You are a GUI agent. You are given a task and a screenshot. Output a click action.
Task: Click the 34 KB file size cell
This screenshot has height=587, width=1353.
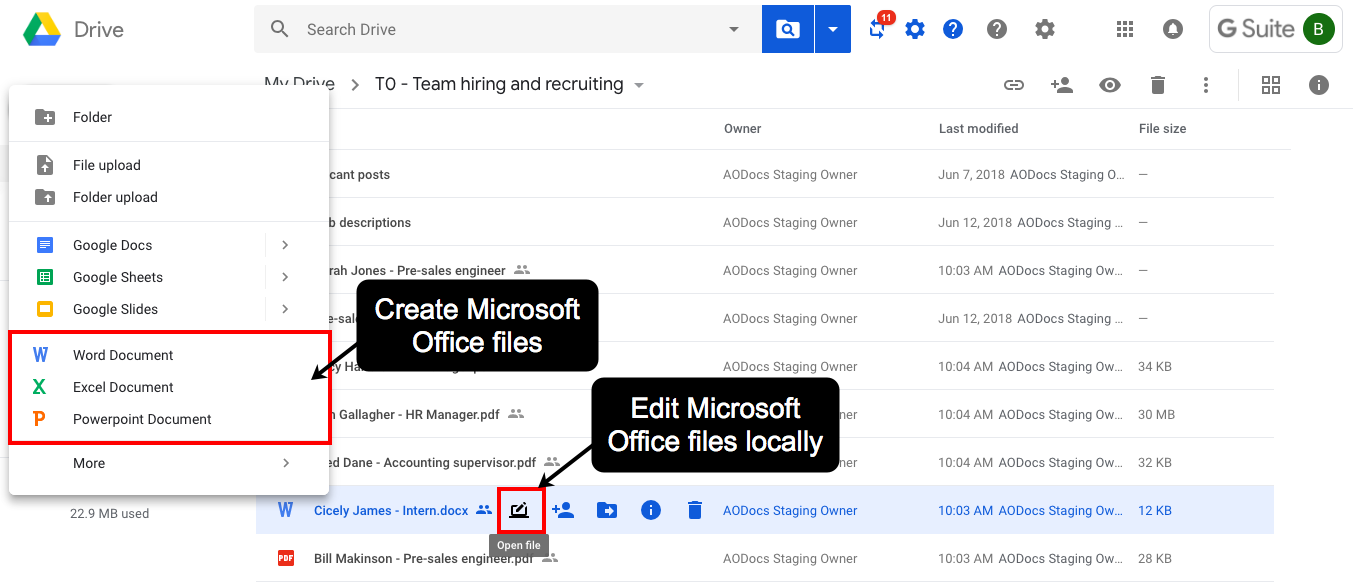pos(1155,366)
